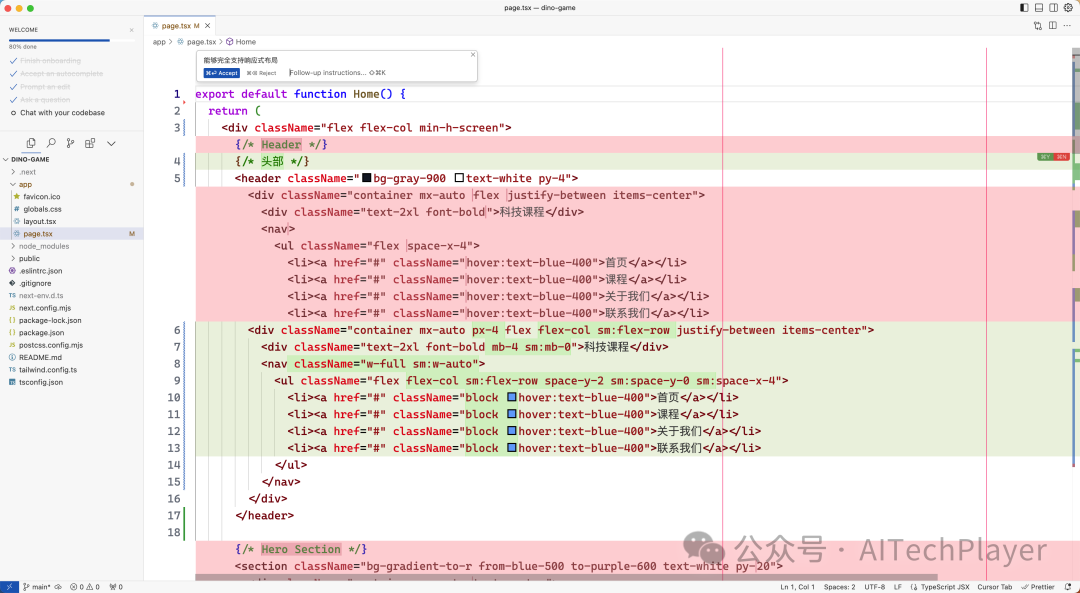Open the settings gear in title bar

pyautogui.click(x=1067, y=7)
